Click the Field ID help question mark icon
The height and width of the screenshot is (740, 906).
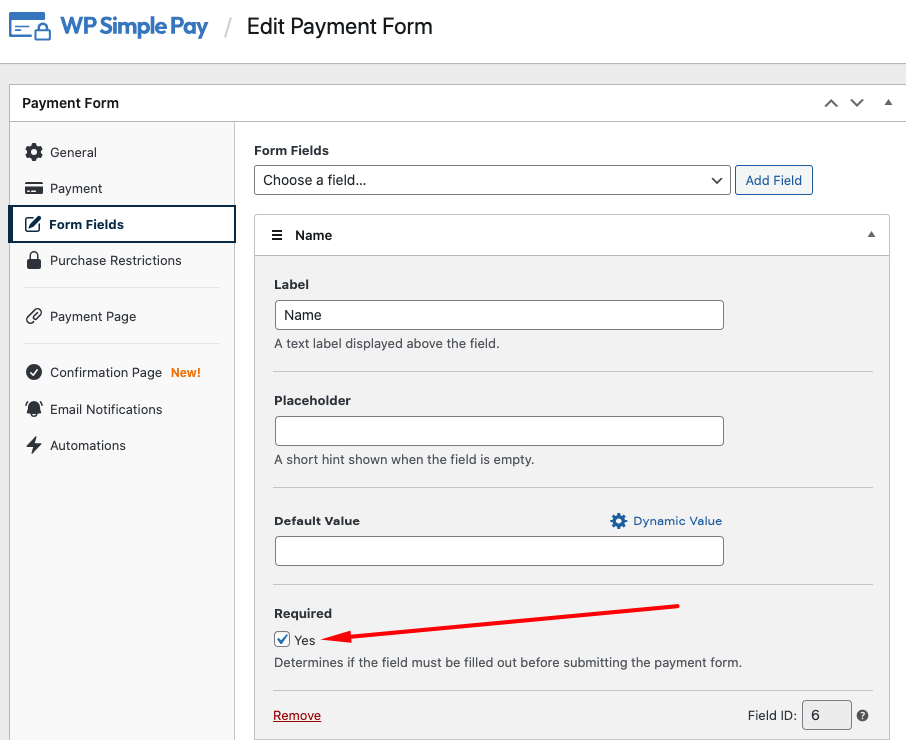tap(862, 716)
